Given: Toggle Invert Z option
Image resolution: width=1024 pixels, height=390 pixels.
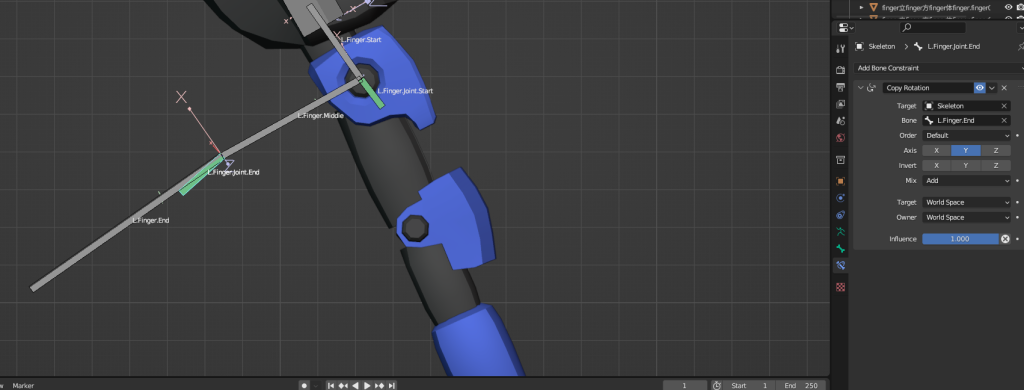Looking at the screenshot, I should coord(995,165).
